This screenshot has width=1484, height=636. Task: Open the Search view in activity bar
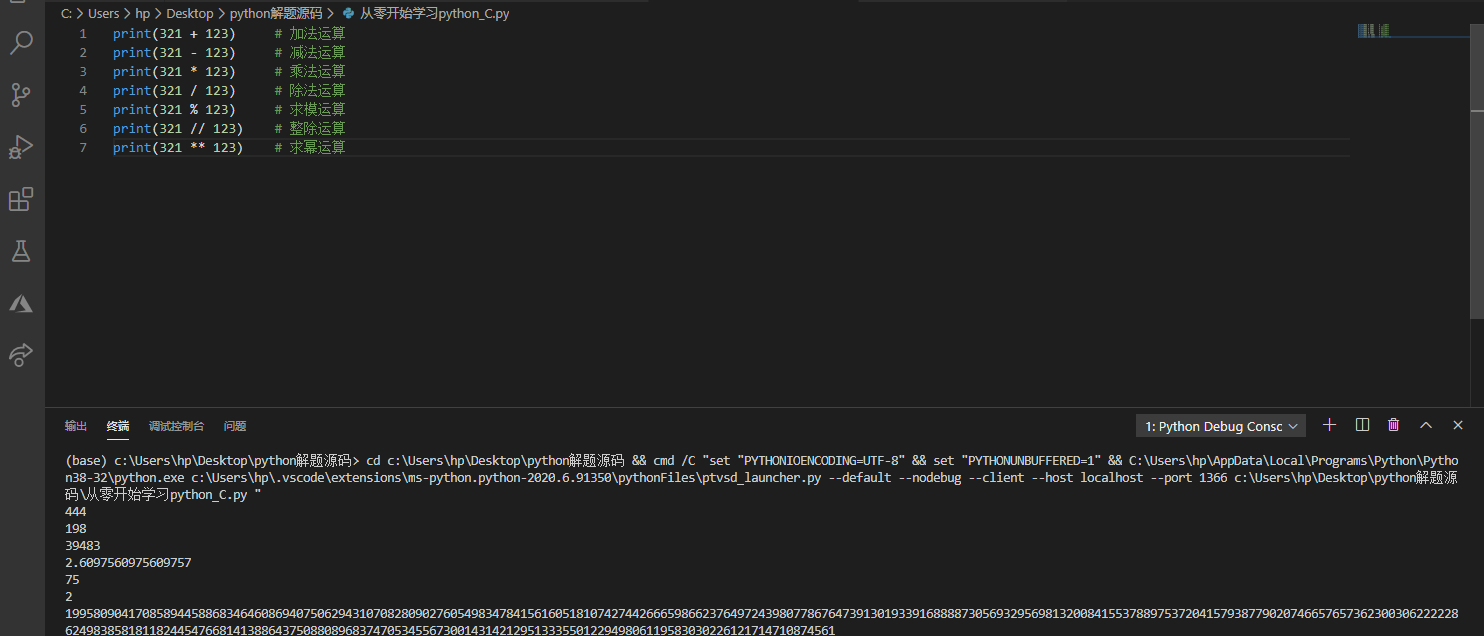[21, 42]
